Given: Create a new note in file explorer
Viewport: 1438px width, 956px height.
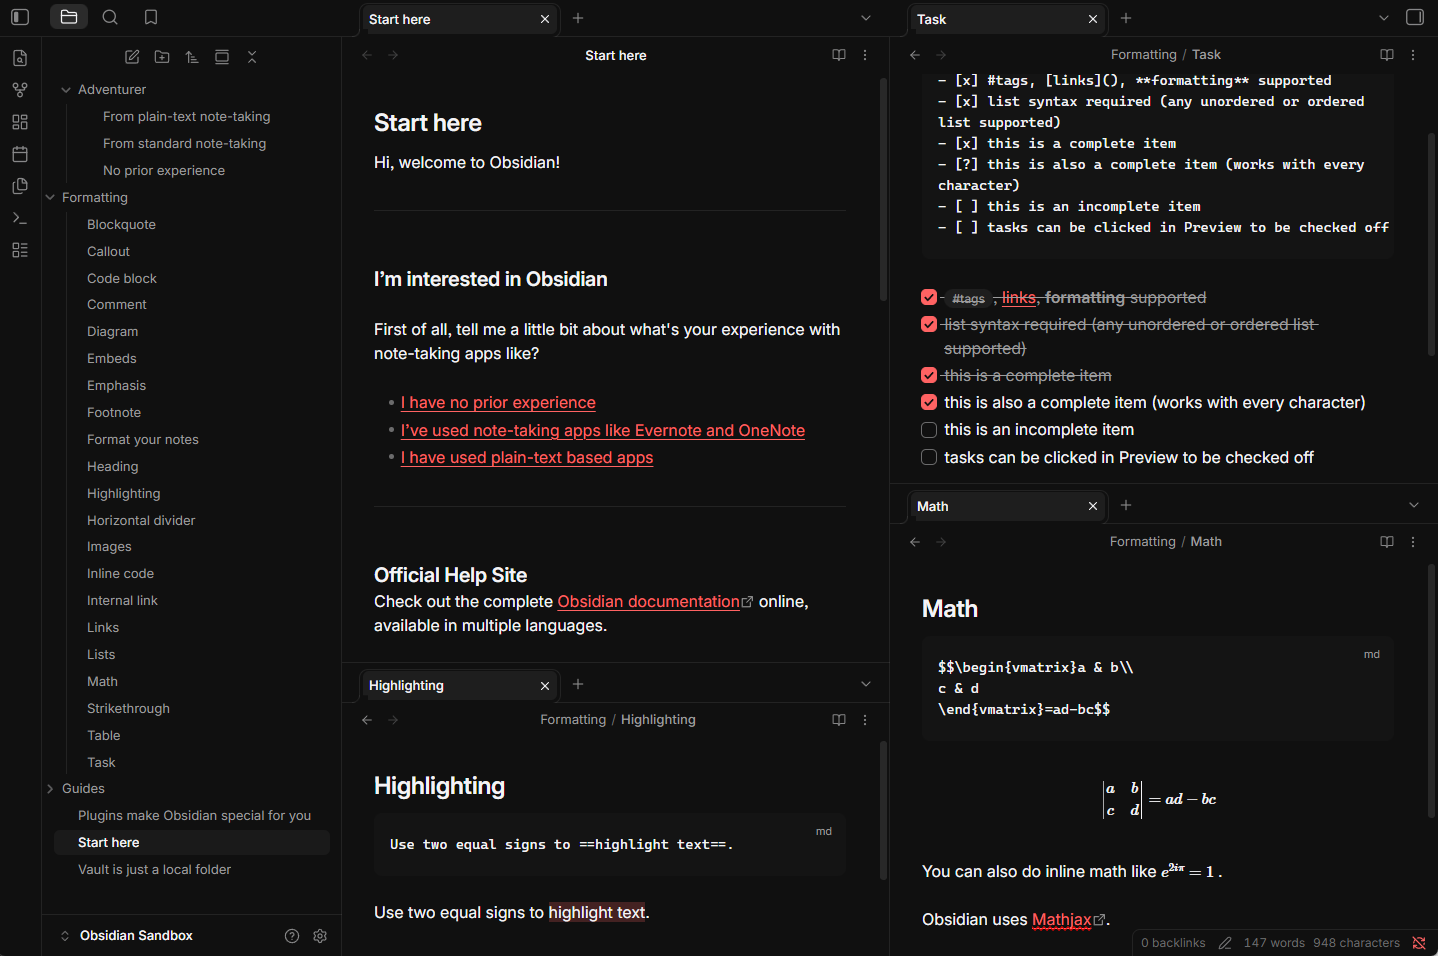Looking at the screenshot, I should [132, 57].
